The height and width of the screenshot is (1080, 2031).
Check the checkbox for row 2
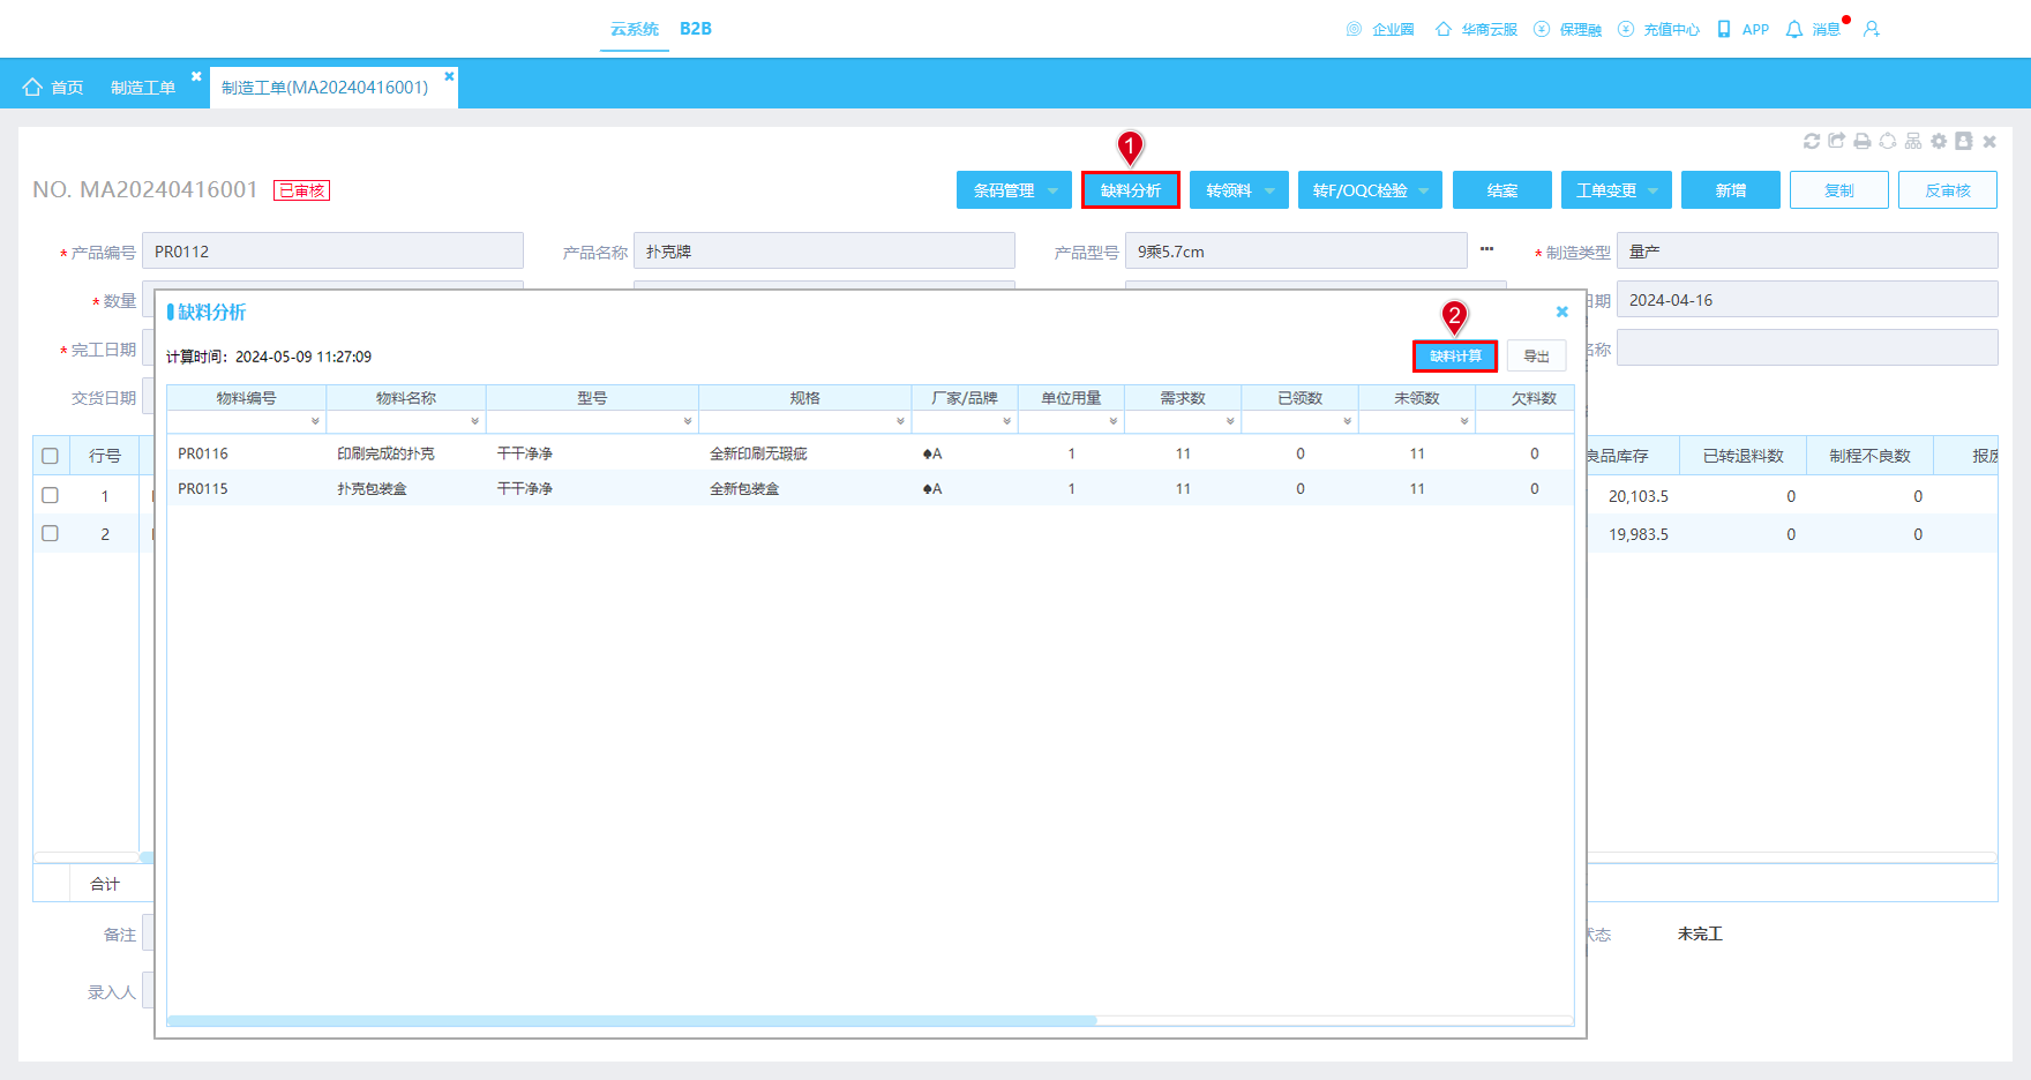pos(50,534)
